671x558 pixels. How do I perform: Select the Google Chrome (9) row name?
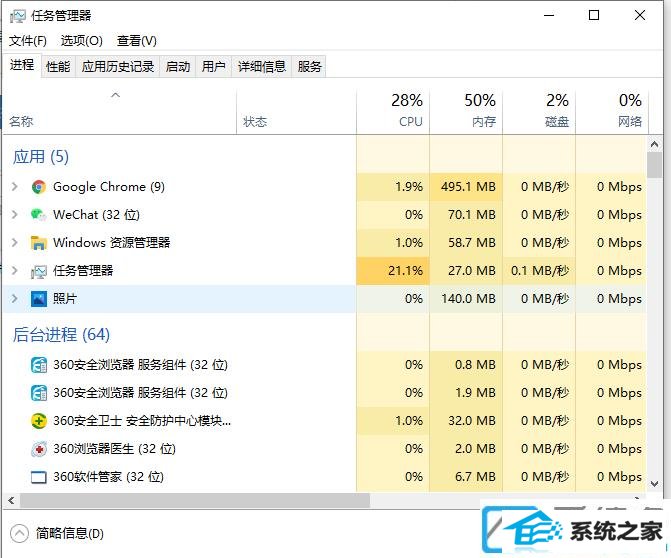pos(109,187)
